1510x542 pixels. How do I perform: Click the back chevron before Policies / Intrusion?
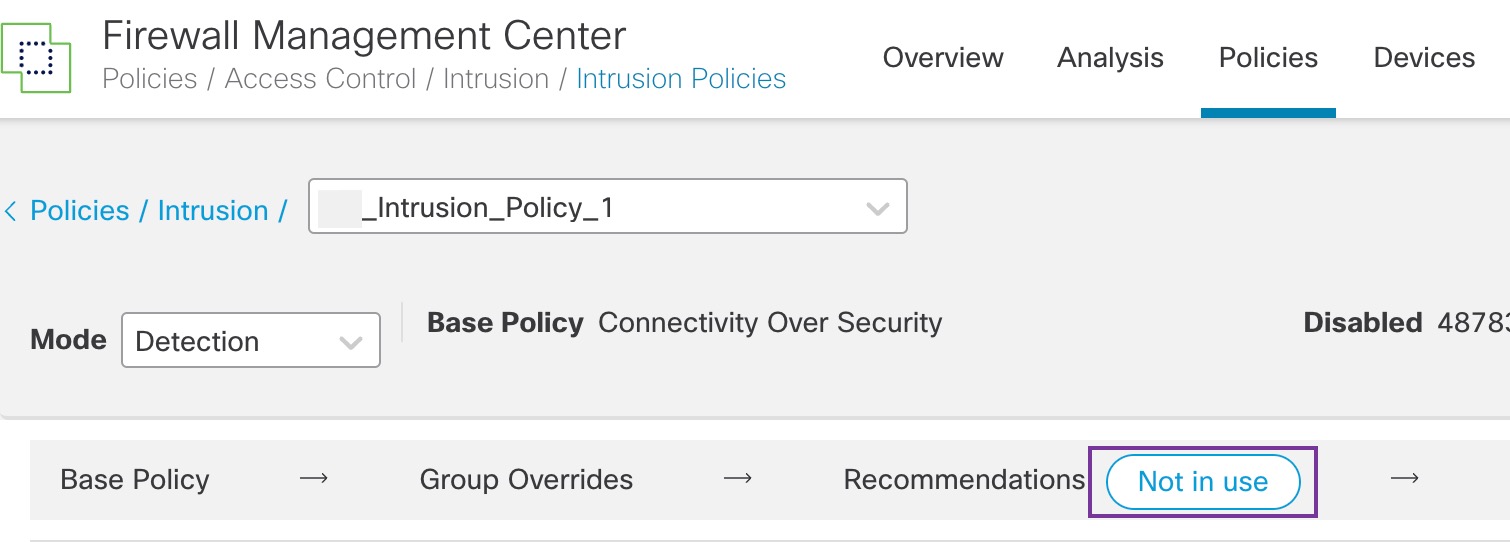point(11,211)
